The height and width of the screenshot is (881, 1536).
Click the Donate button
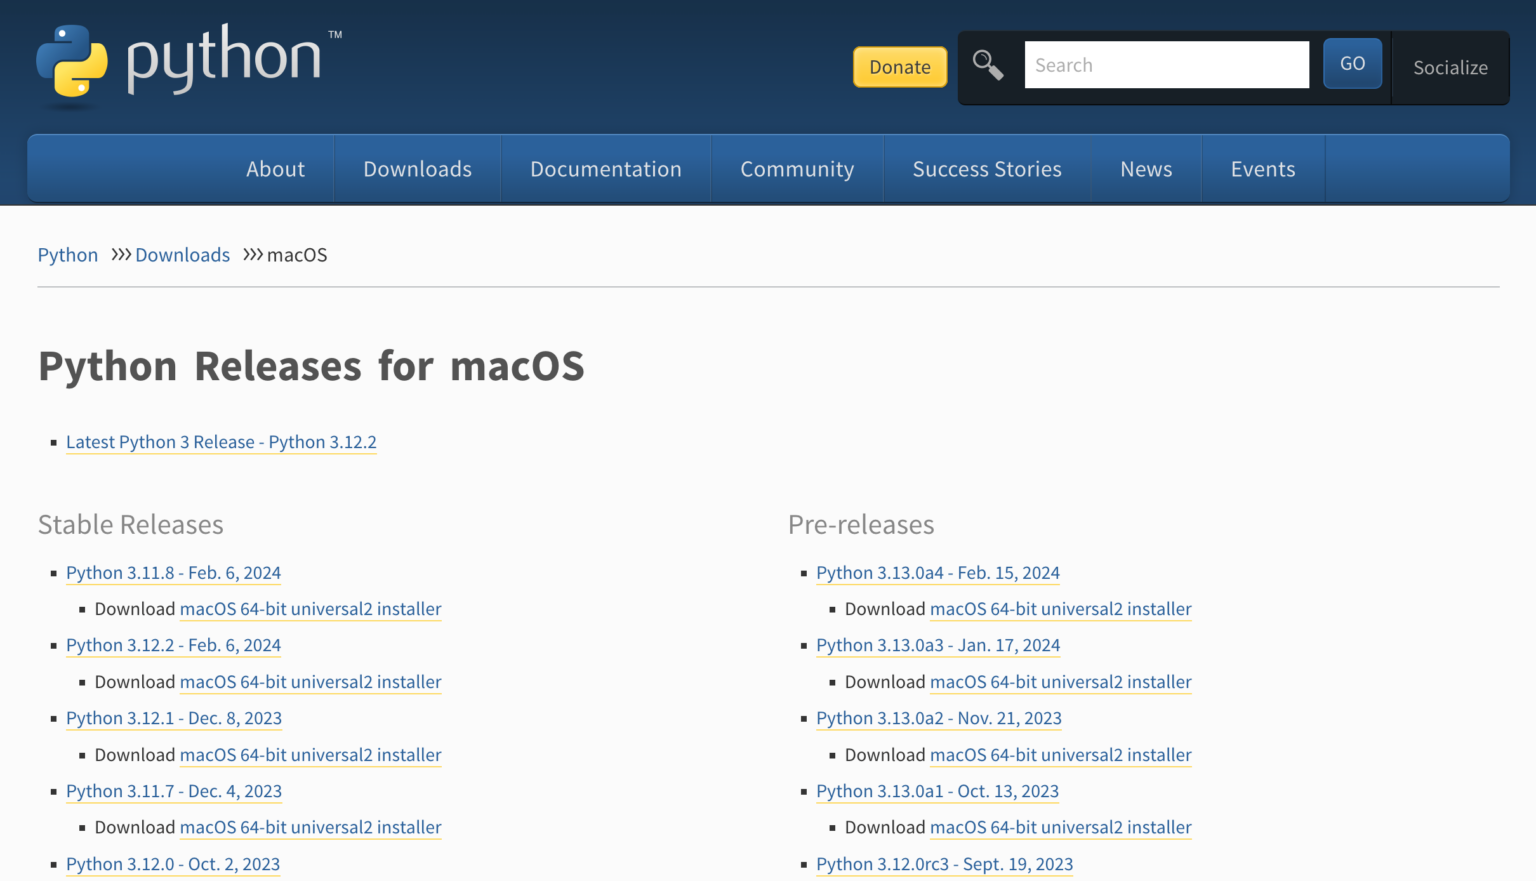coord(899,66)
